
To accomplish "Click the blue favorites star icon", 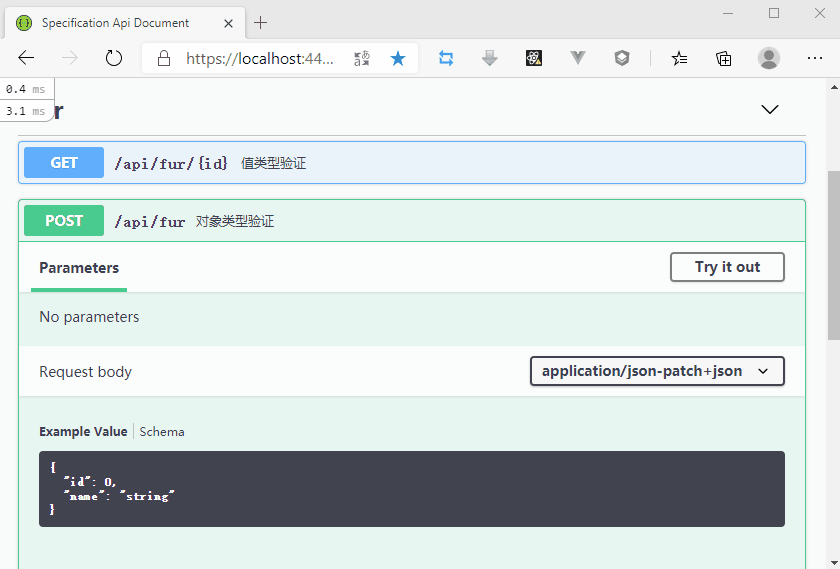I will 398,58.
